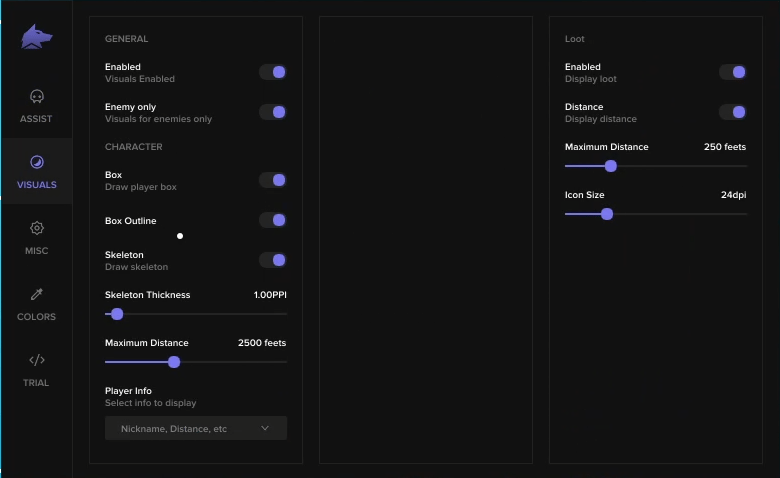Toggle the Box Outline switch
The height and width of the screenshot is (478, 780).
pyautogui.click(x=273, y=220)
